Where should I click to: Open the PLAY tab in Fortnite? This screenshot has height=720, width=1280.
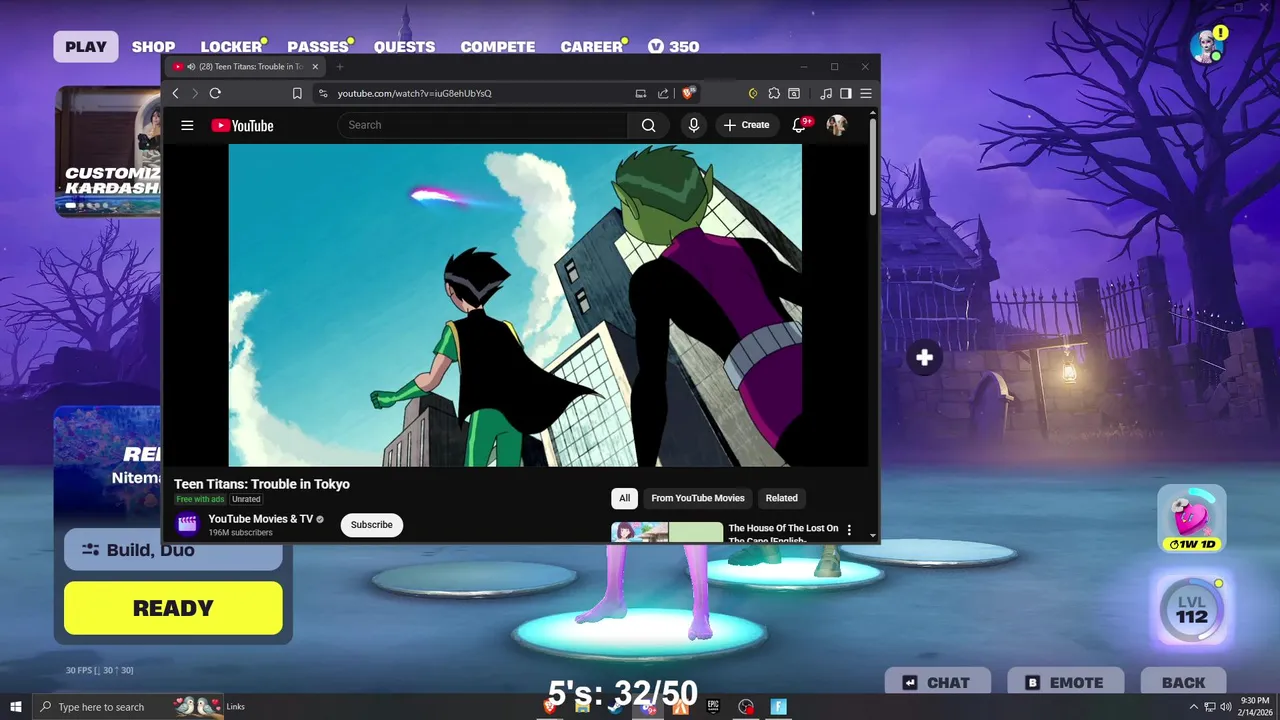86,47
